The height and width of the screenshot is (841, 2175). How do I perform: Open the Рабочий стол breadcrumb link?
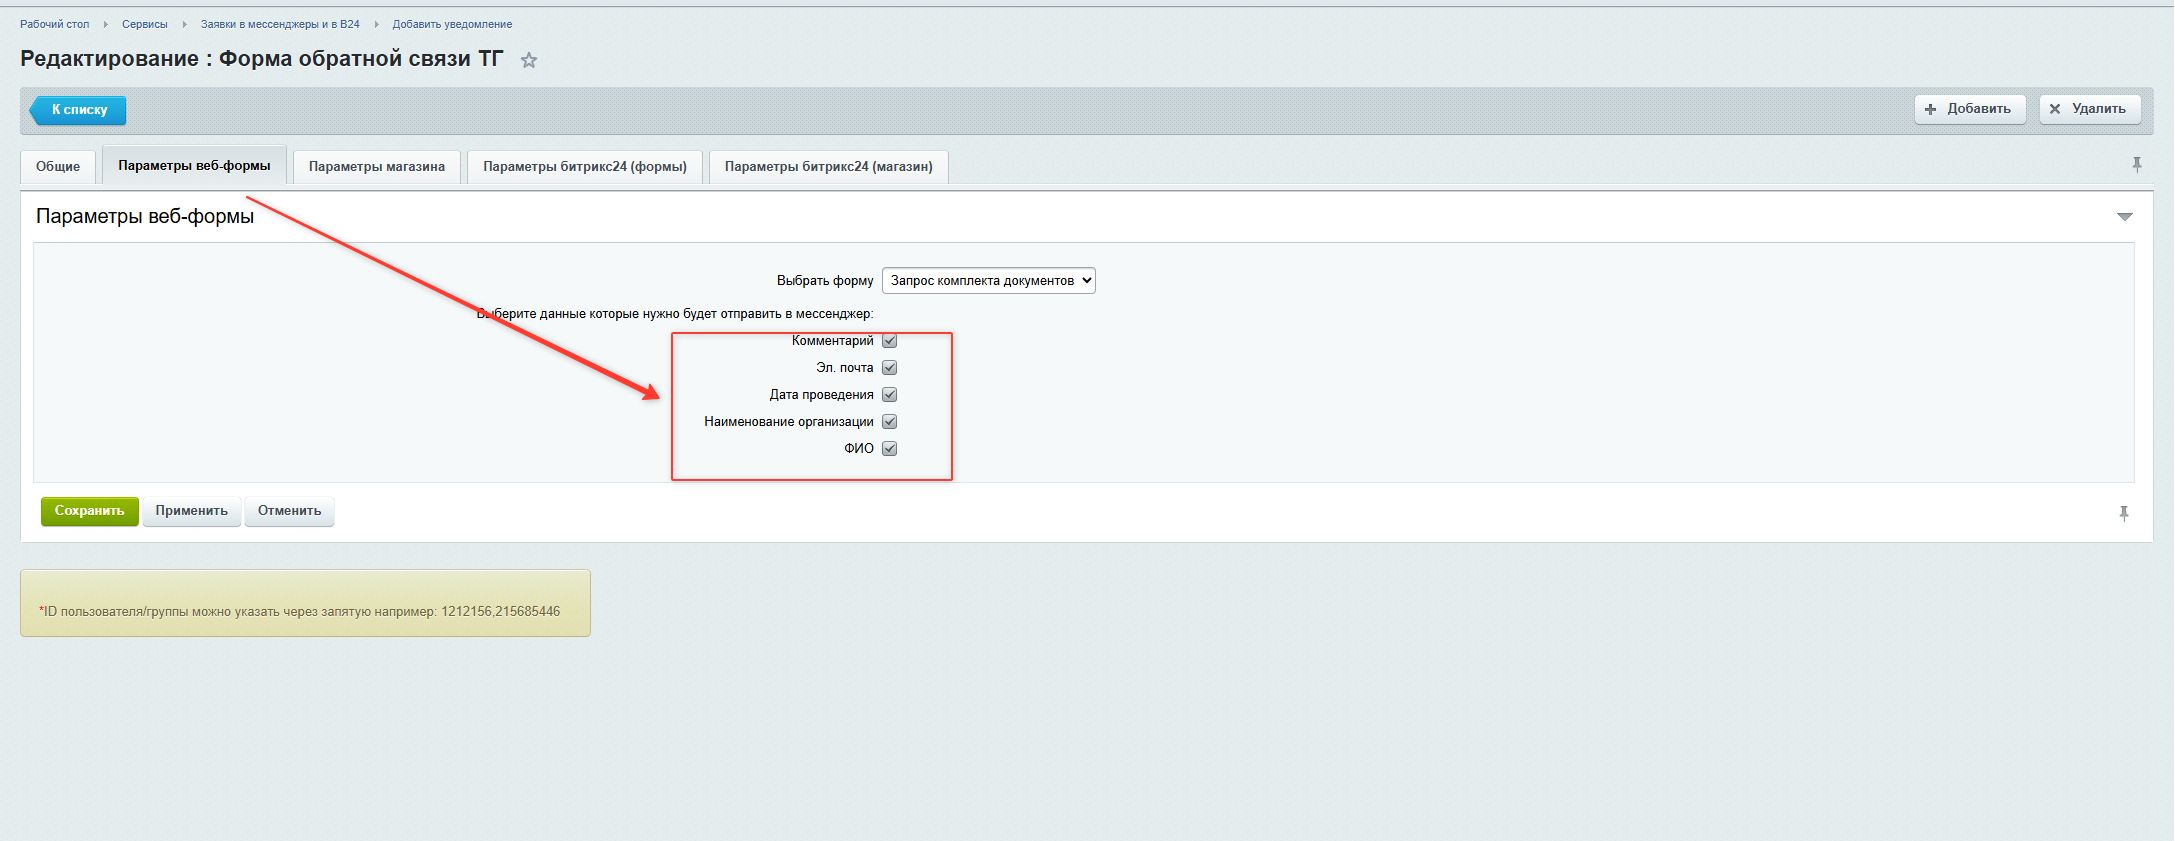pos(55,24)
